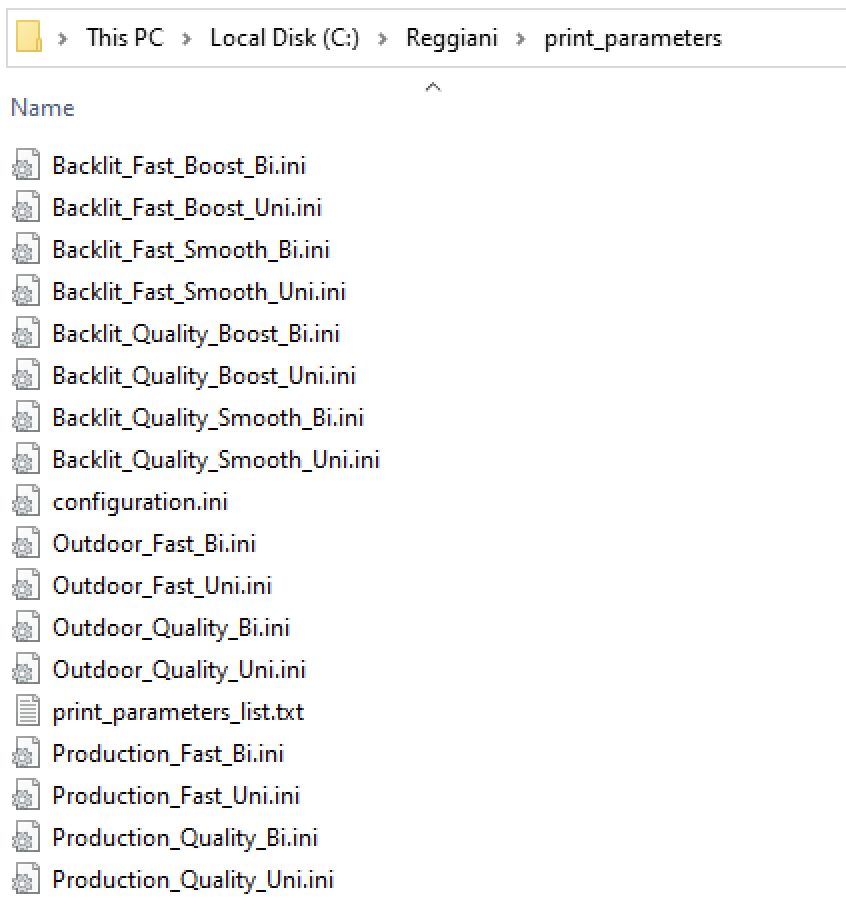
Task: Expand the chevron after Reggiani
Action: [521, 39]
